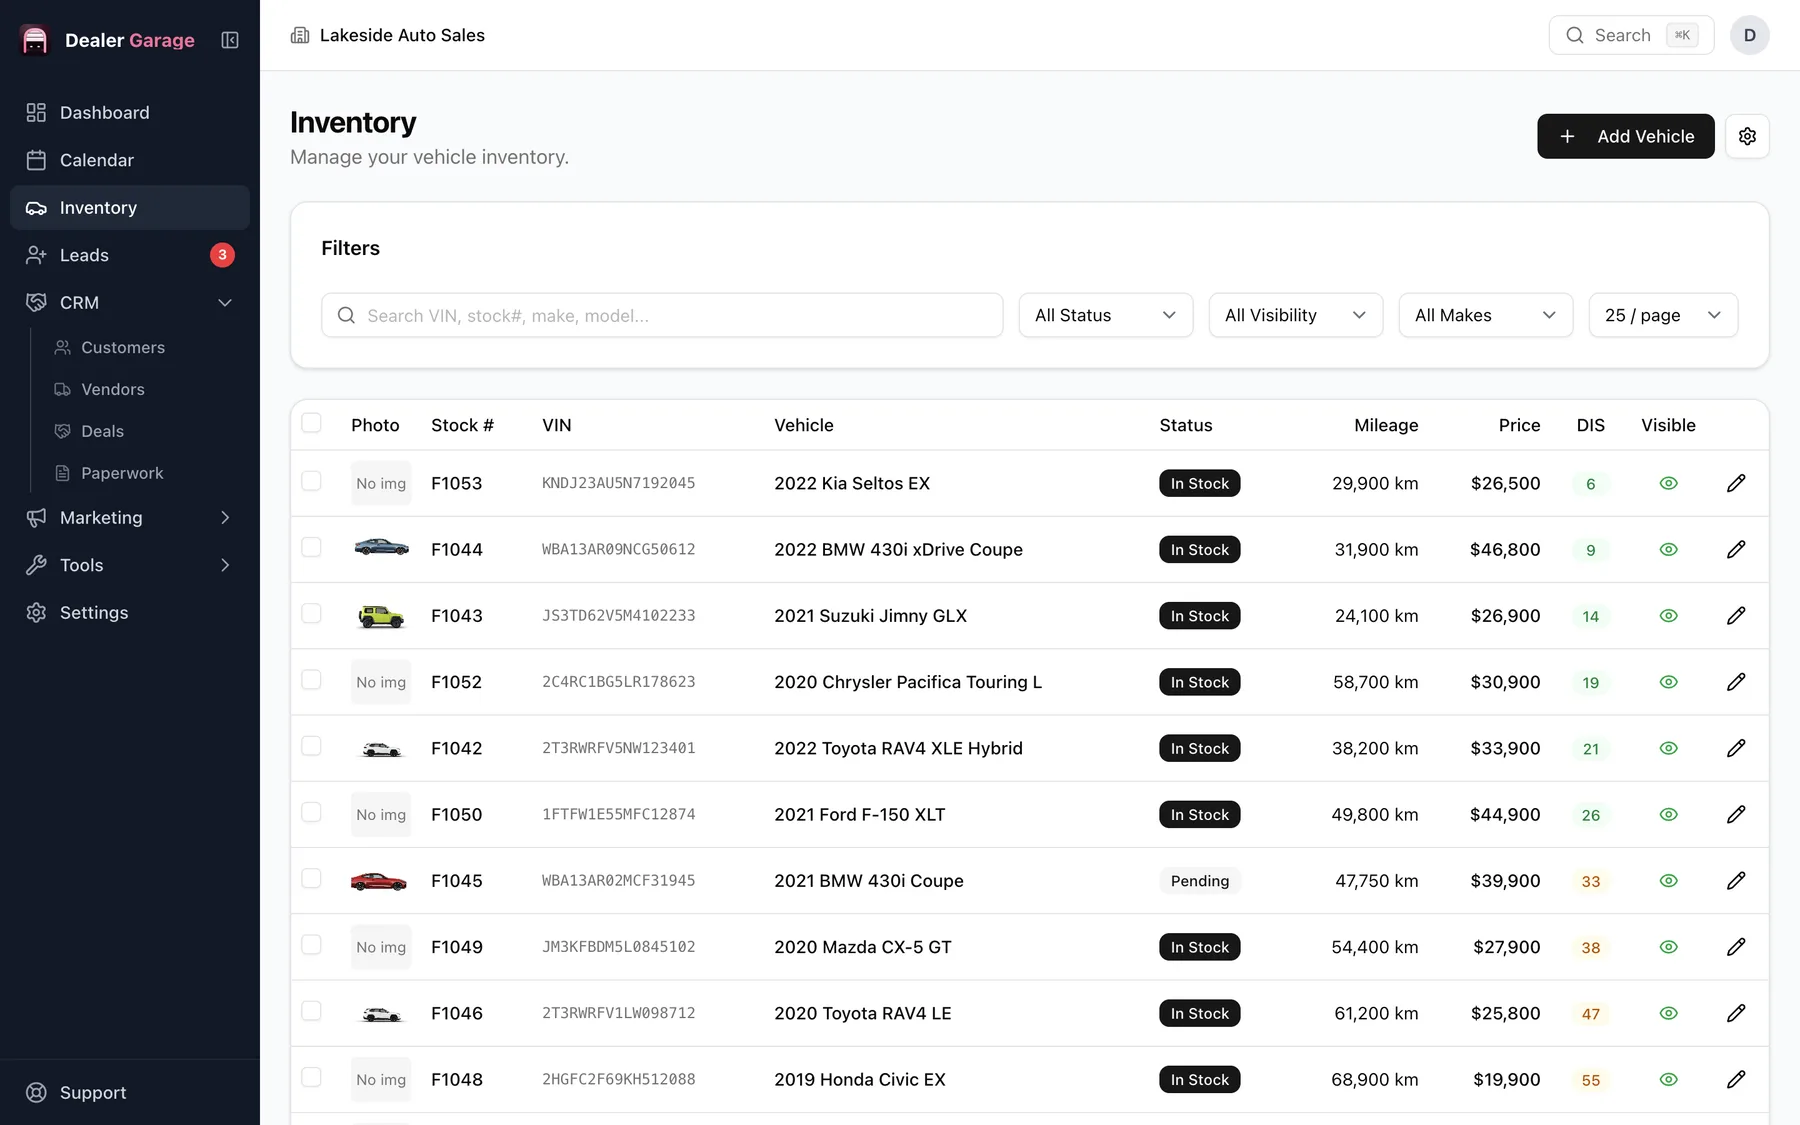
Task: Click the Lakeside Auto Sales building icon
Action: (x=300, y=35)
